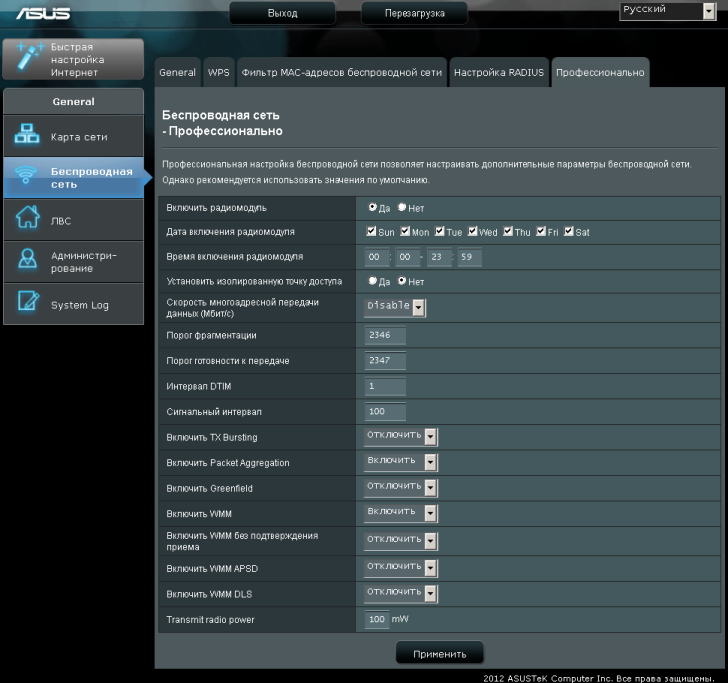Click the network map icon
Viewport: 728px width, 683px height.
(x=26, y=136)
